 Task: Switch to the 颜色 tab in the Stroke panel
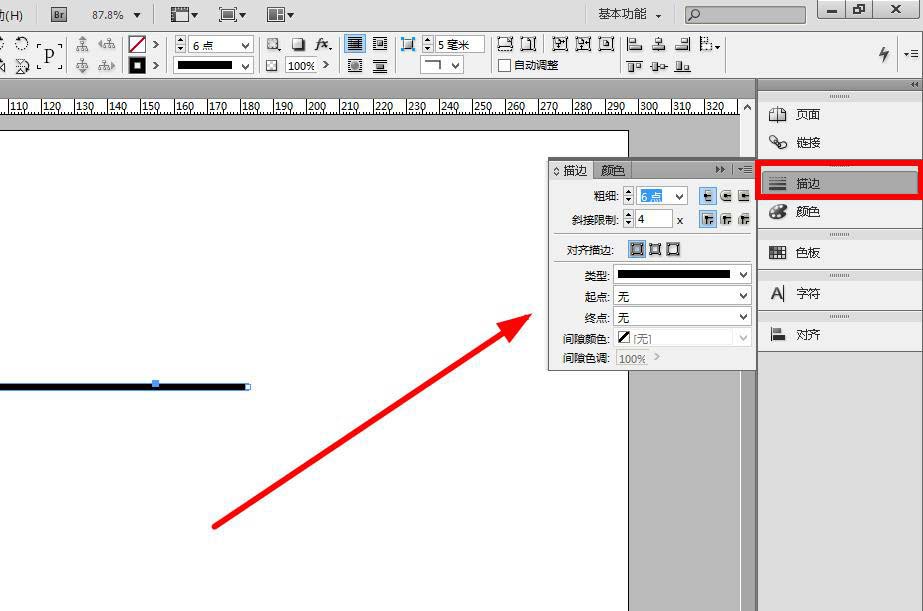pos(613,170)
